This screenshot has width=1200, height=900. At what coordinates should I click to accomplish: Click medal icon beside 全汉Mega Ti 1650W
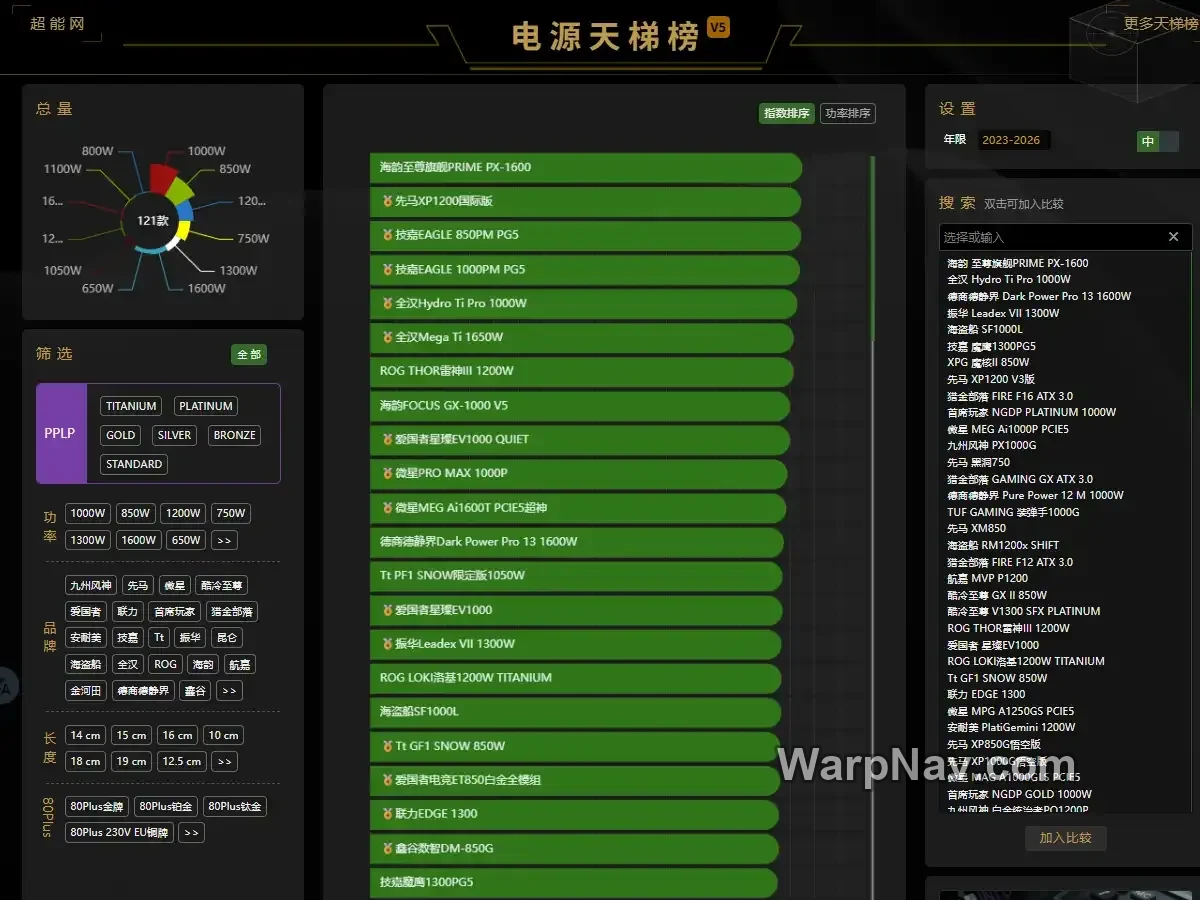387,337
